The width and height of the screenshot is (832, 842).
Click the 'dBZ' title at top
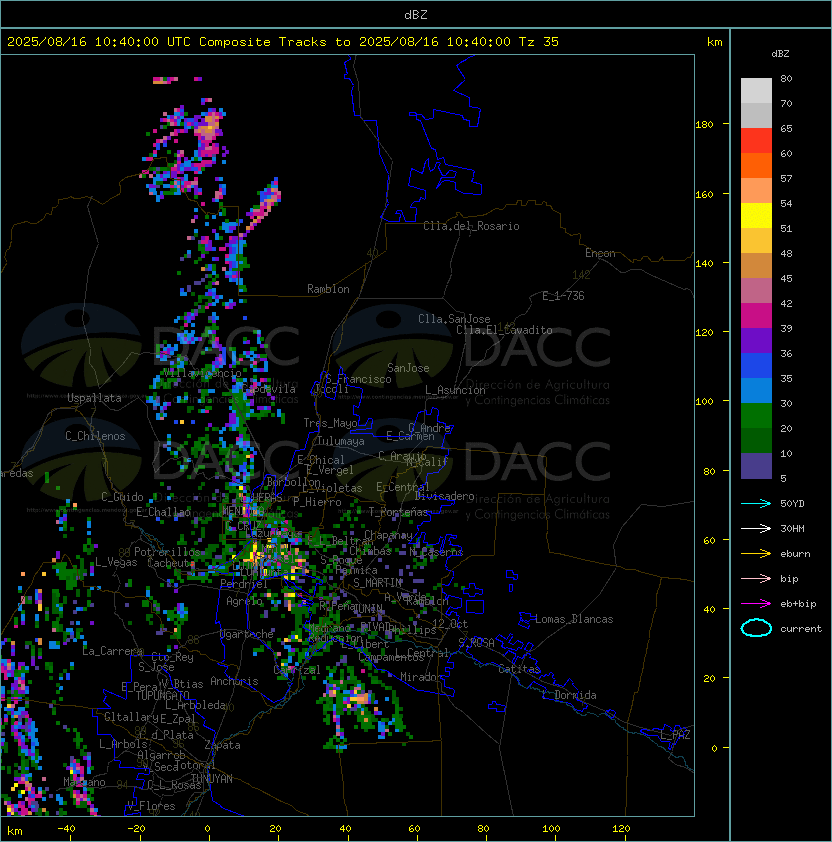click(416, 15)
